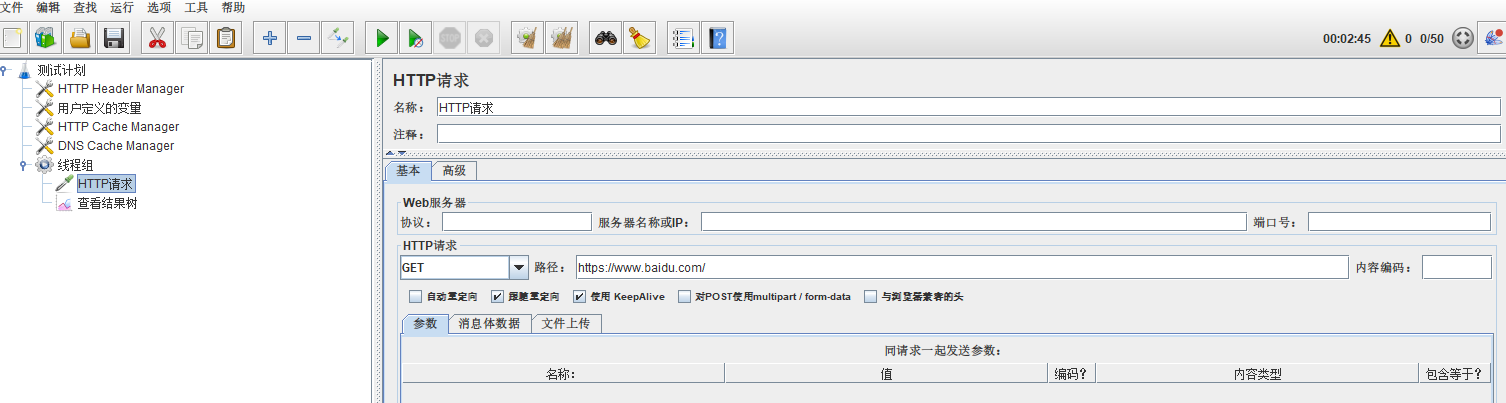The height and width of the screenshot is (403, 1506).
Task: Open the 运行 menu
Action: tap(122, 7)
